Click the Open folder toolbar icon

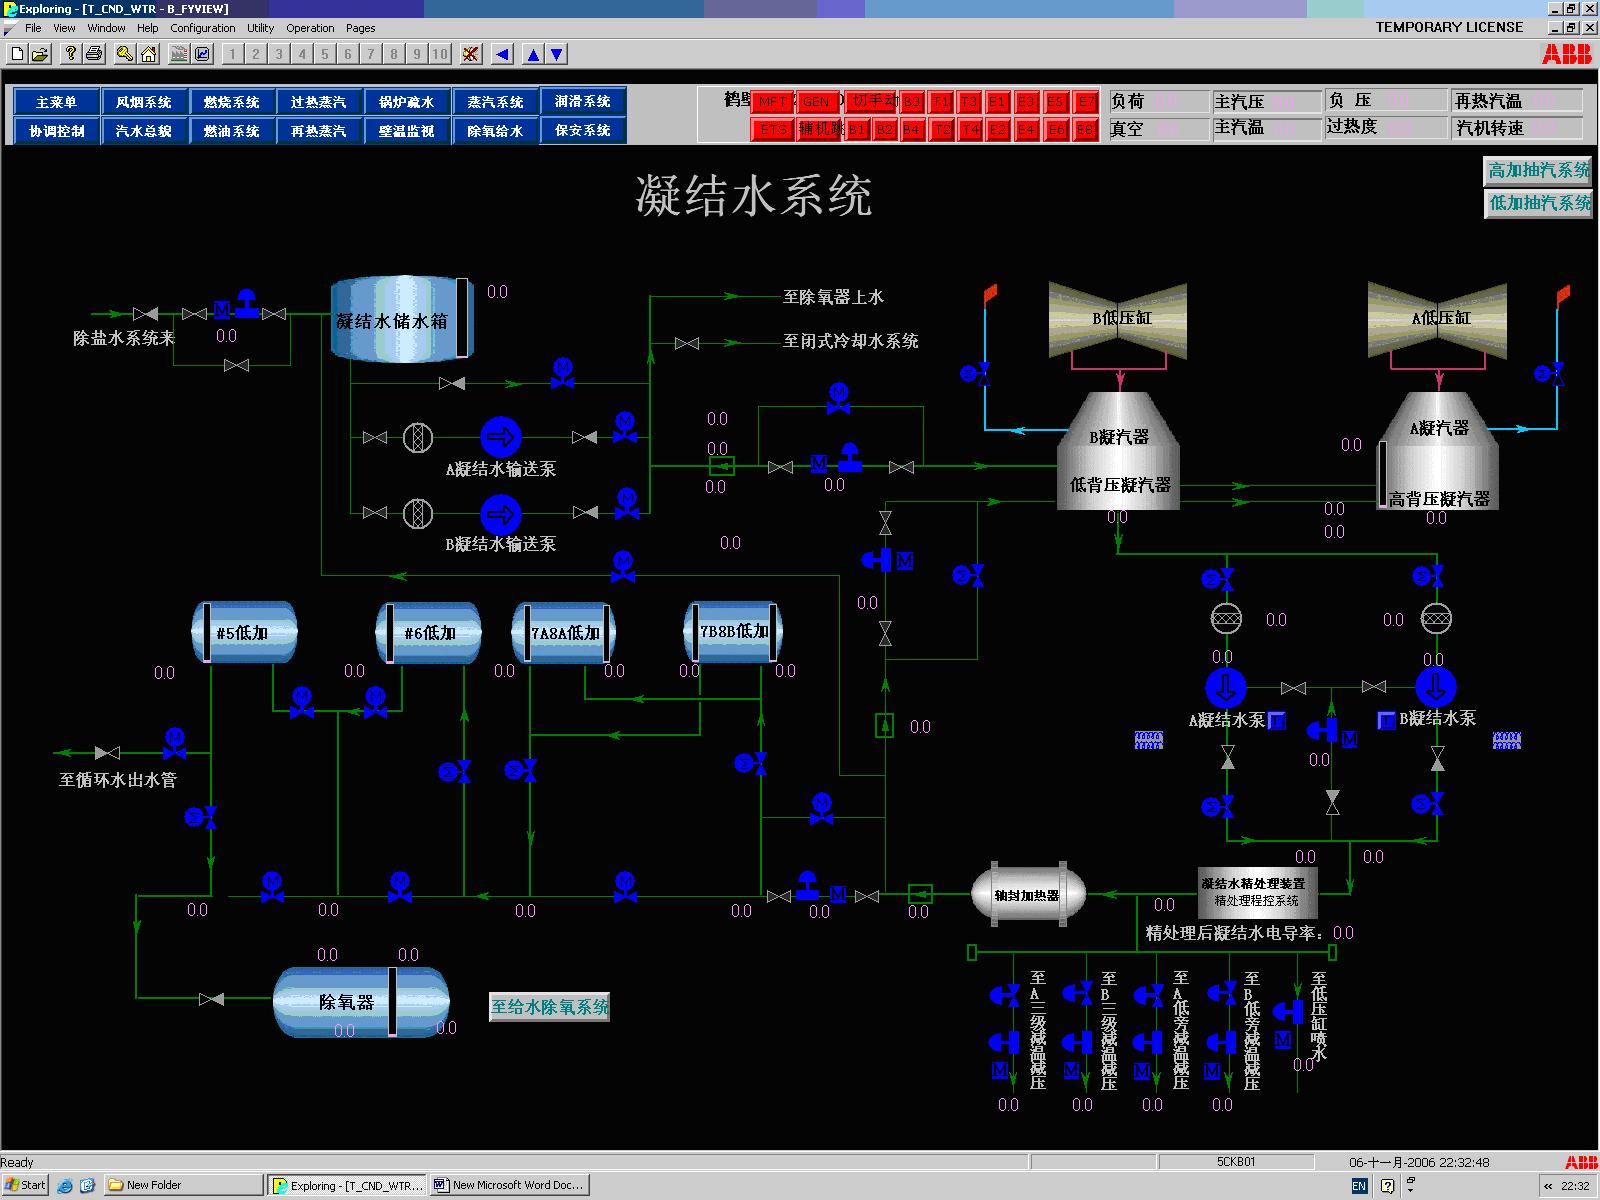click(x=40, y=54)
